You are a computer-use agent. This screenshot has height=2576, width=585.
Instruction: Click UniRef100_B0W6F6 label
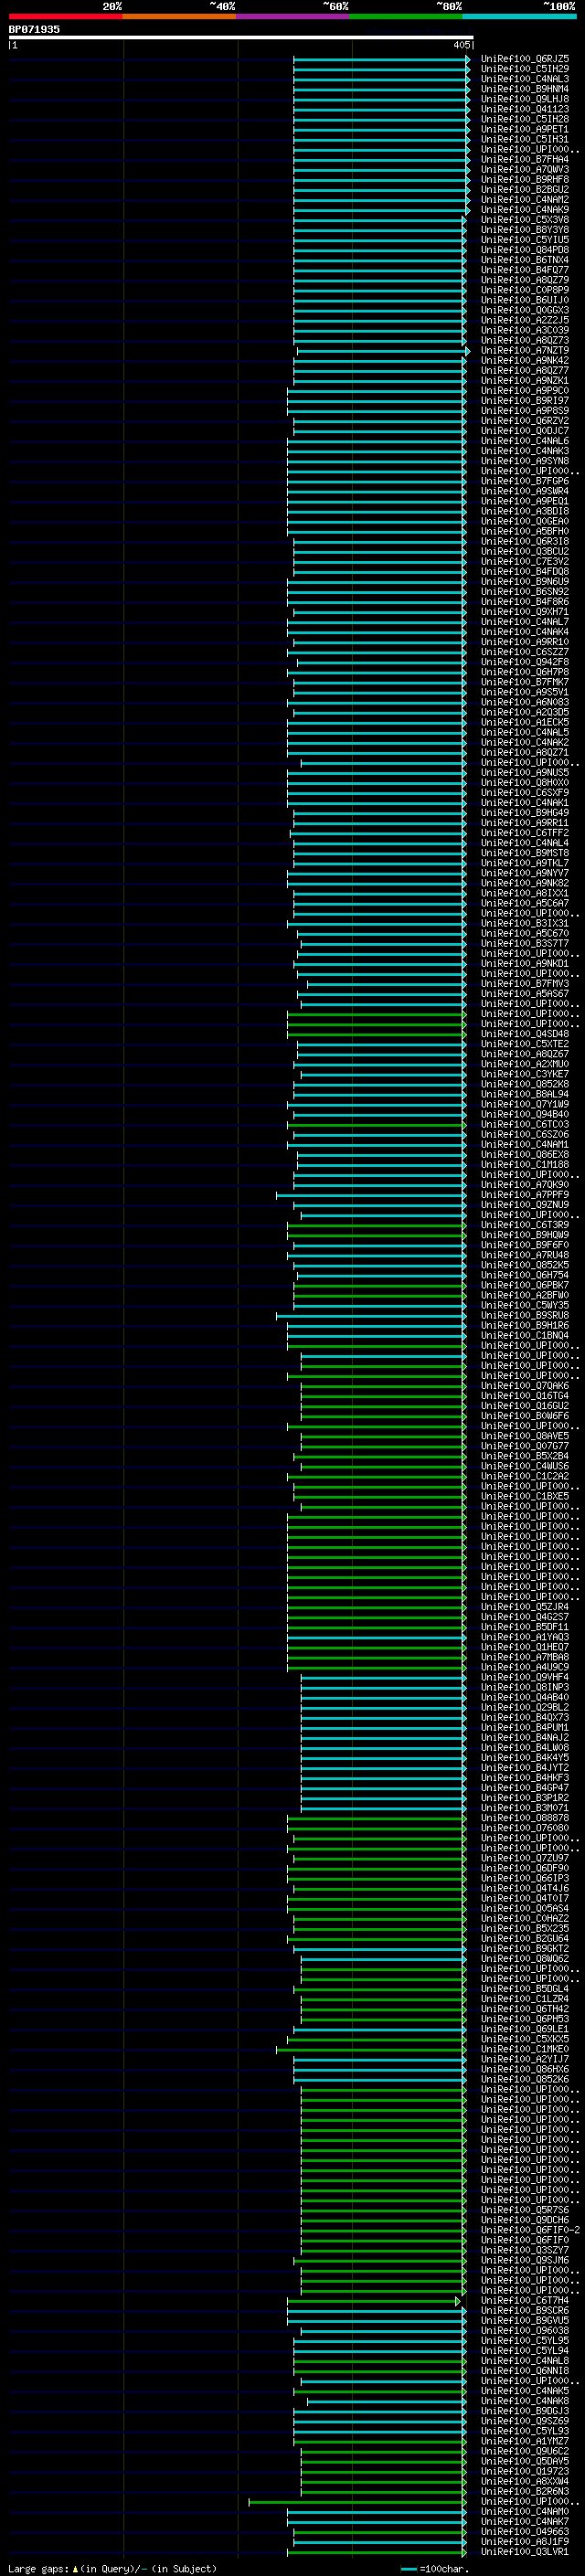click(525, 1415)
